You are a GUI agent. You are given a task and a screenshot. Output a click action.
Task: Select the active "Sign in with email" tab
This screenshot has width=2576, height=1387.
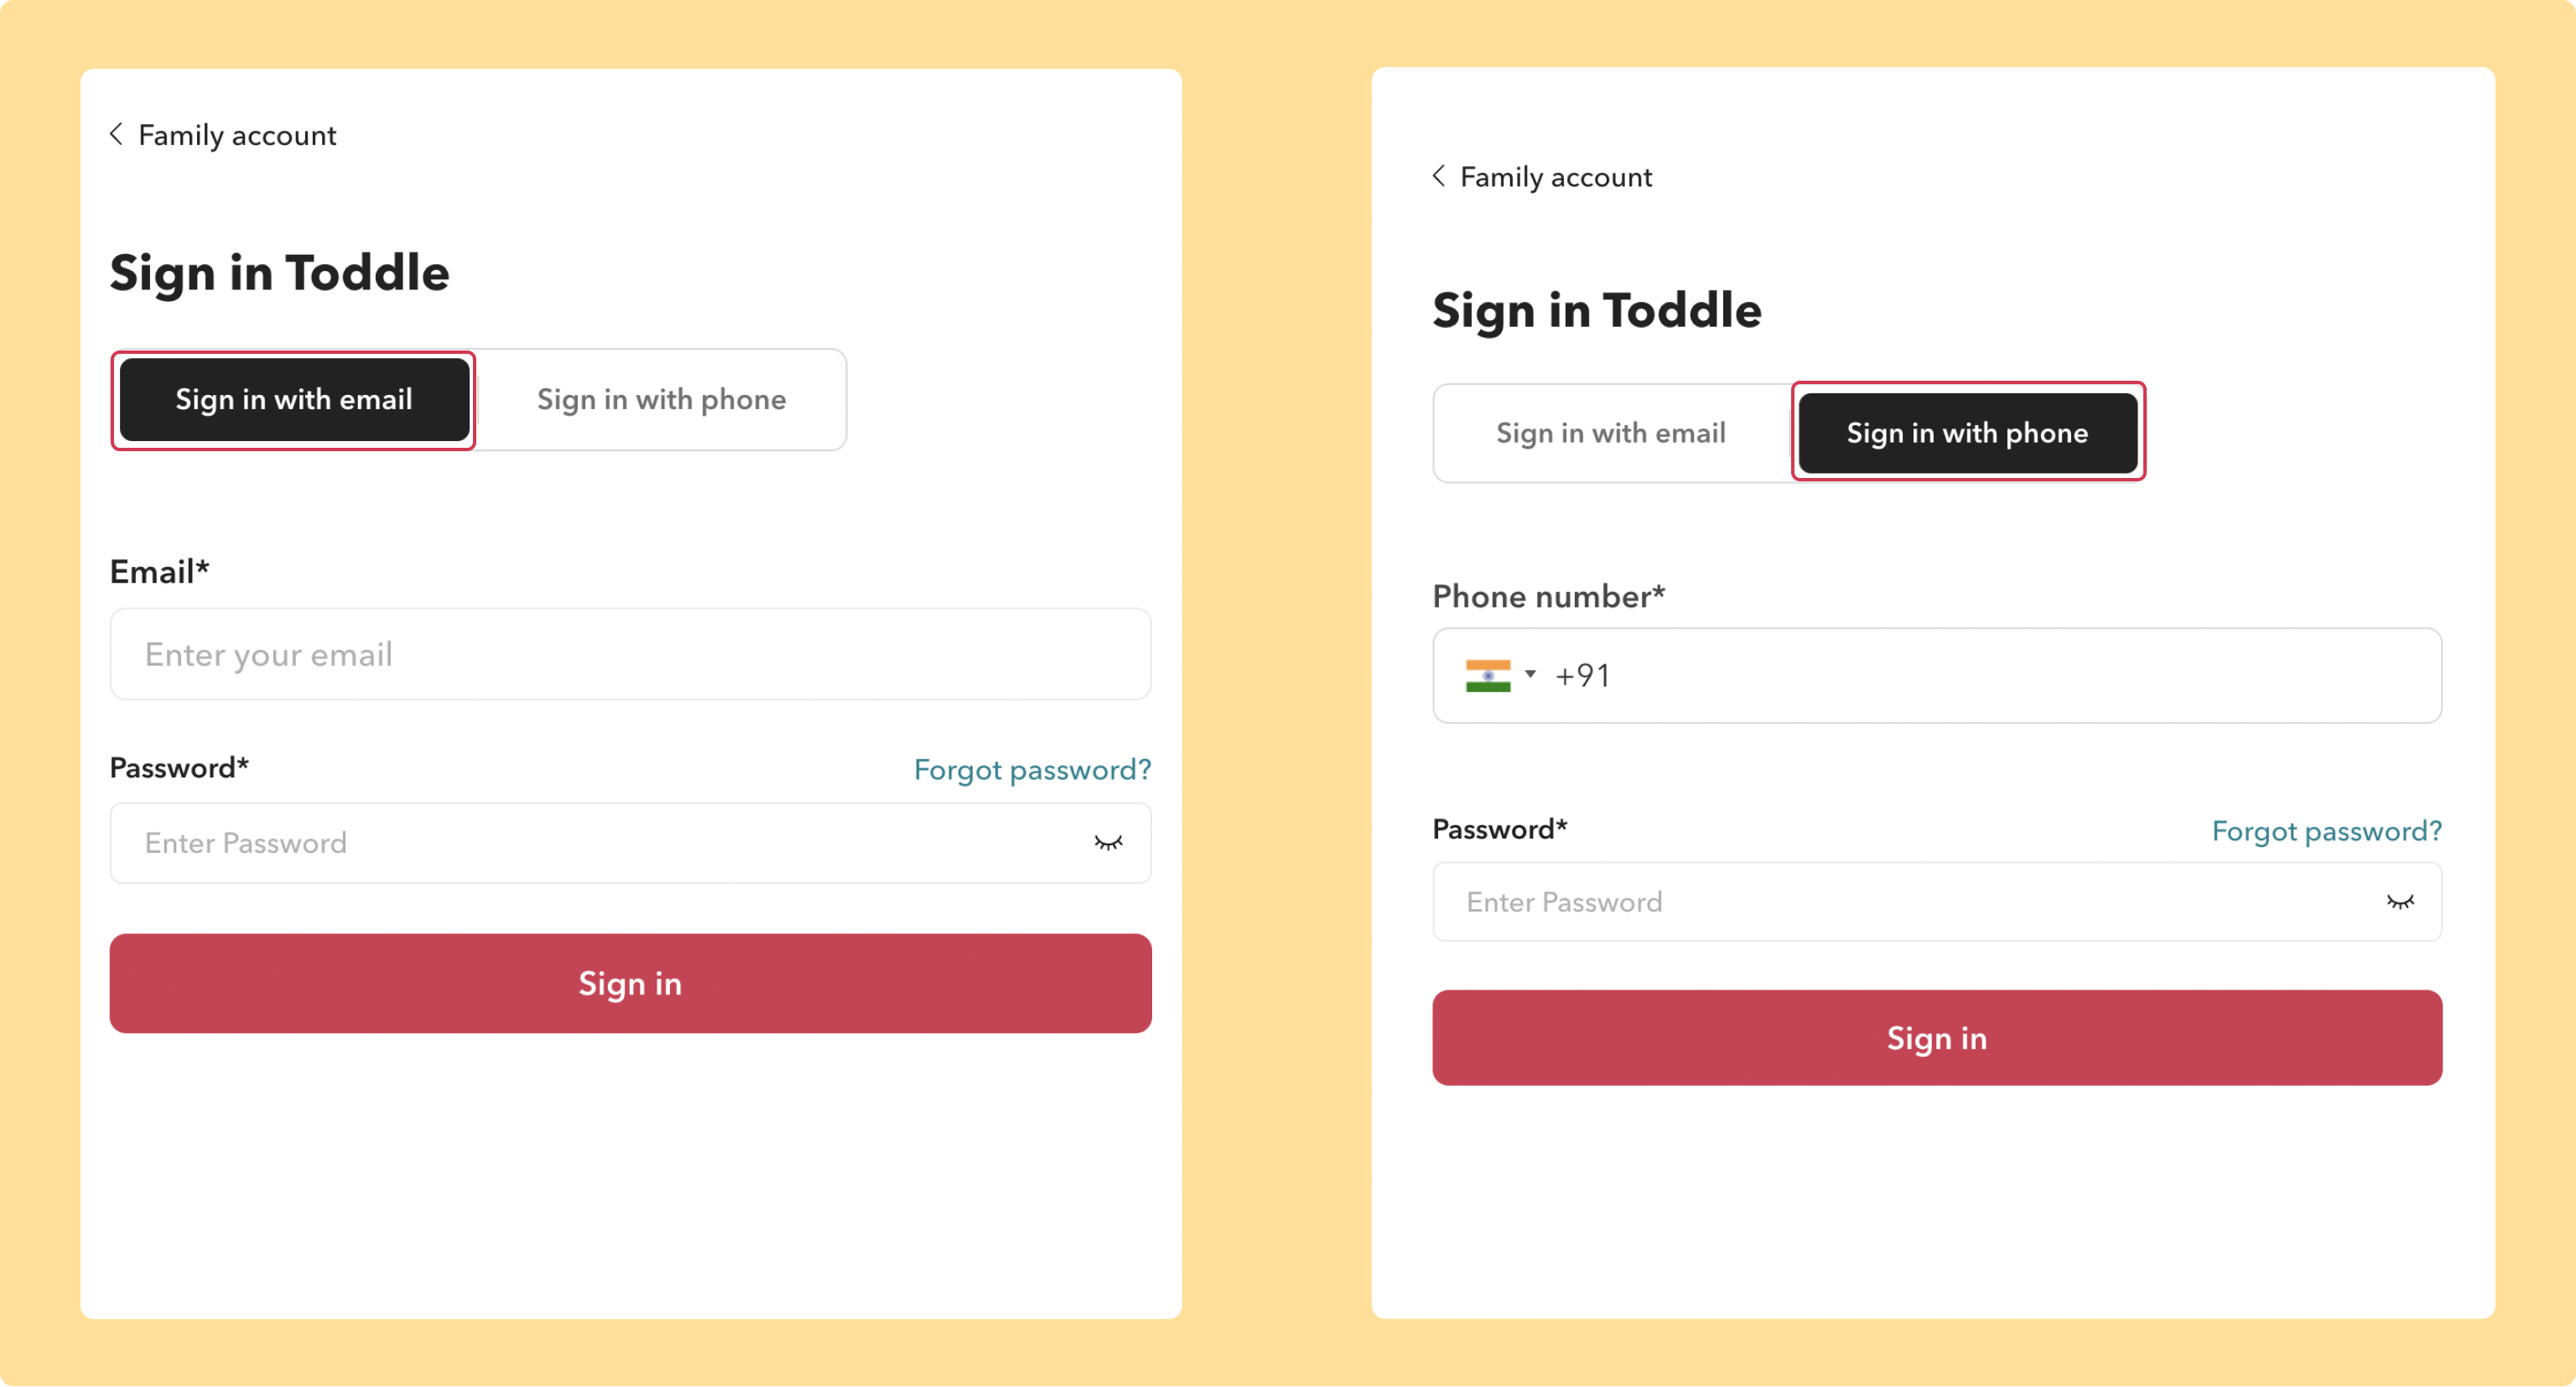coord(294,400)
